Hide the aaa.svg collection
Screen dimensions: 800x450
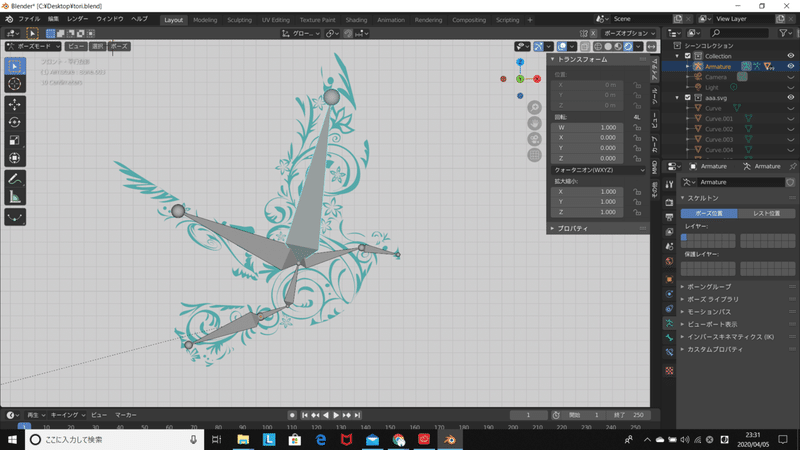[x=790, y=97]
